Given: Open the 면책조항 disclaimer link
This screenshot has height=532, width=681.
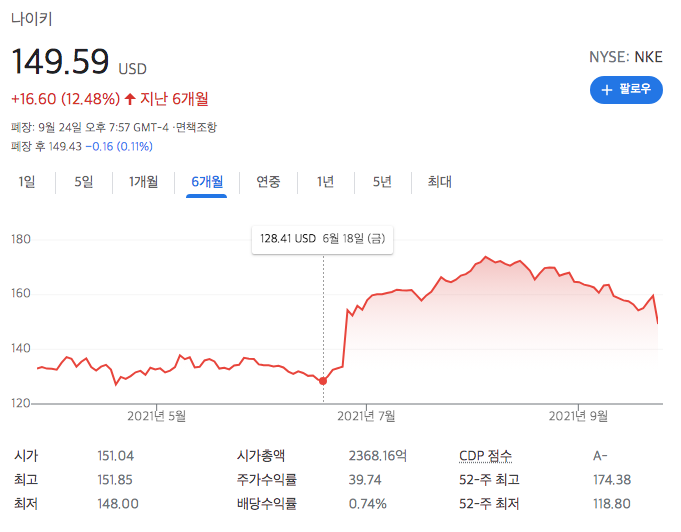Looking at the screenshot, I should [196, 127].
